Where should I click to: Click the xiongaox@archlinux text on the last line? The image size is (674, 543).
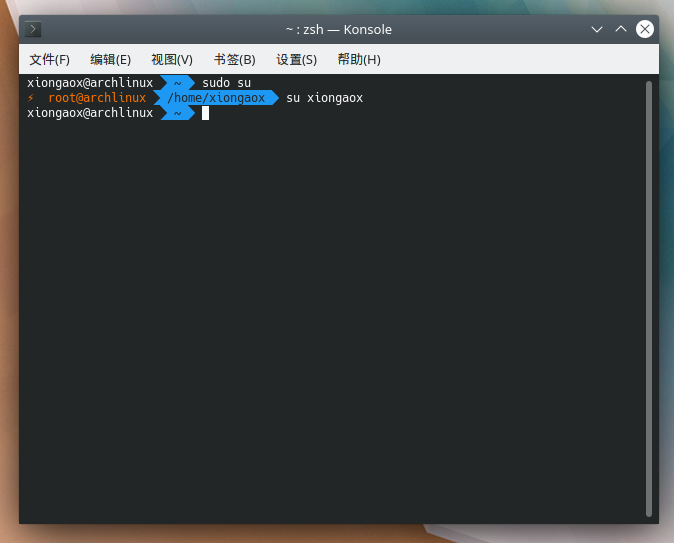[90, 113]
